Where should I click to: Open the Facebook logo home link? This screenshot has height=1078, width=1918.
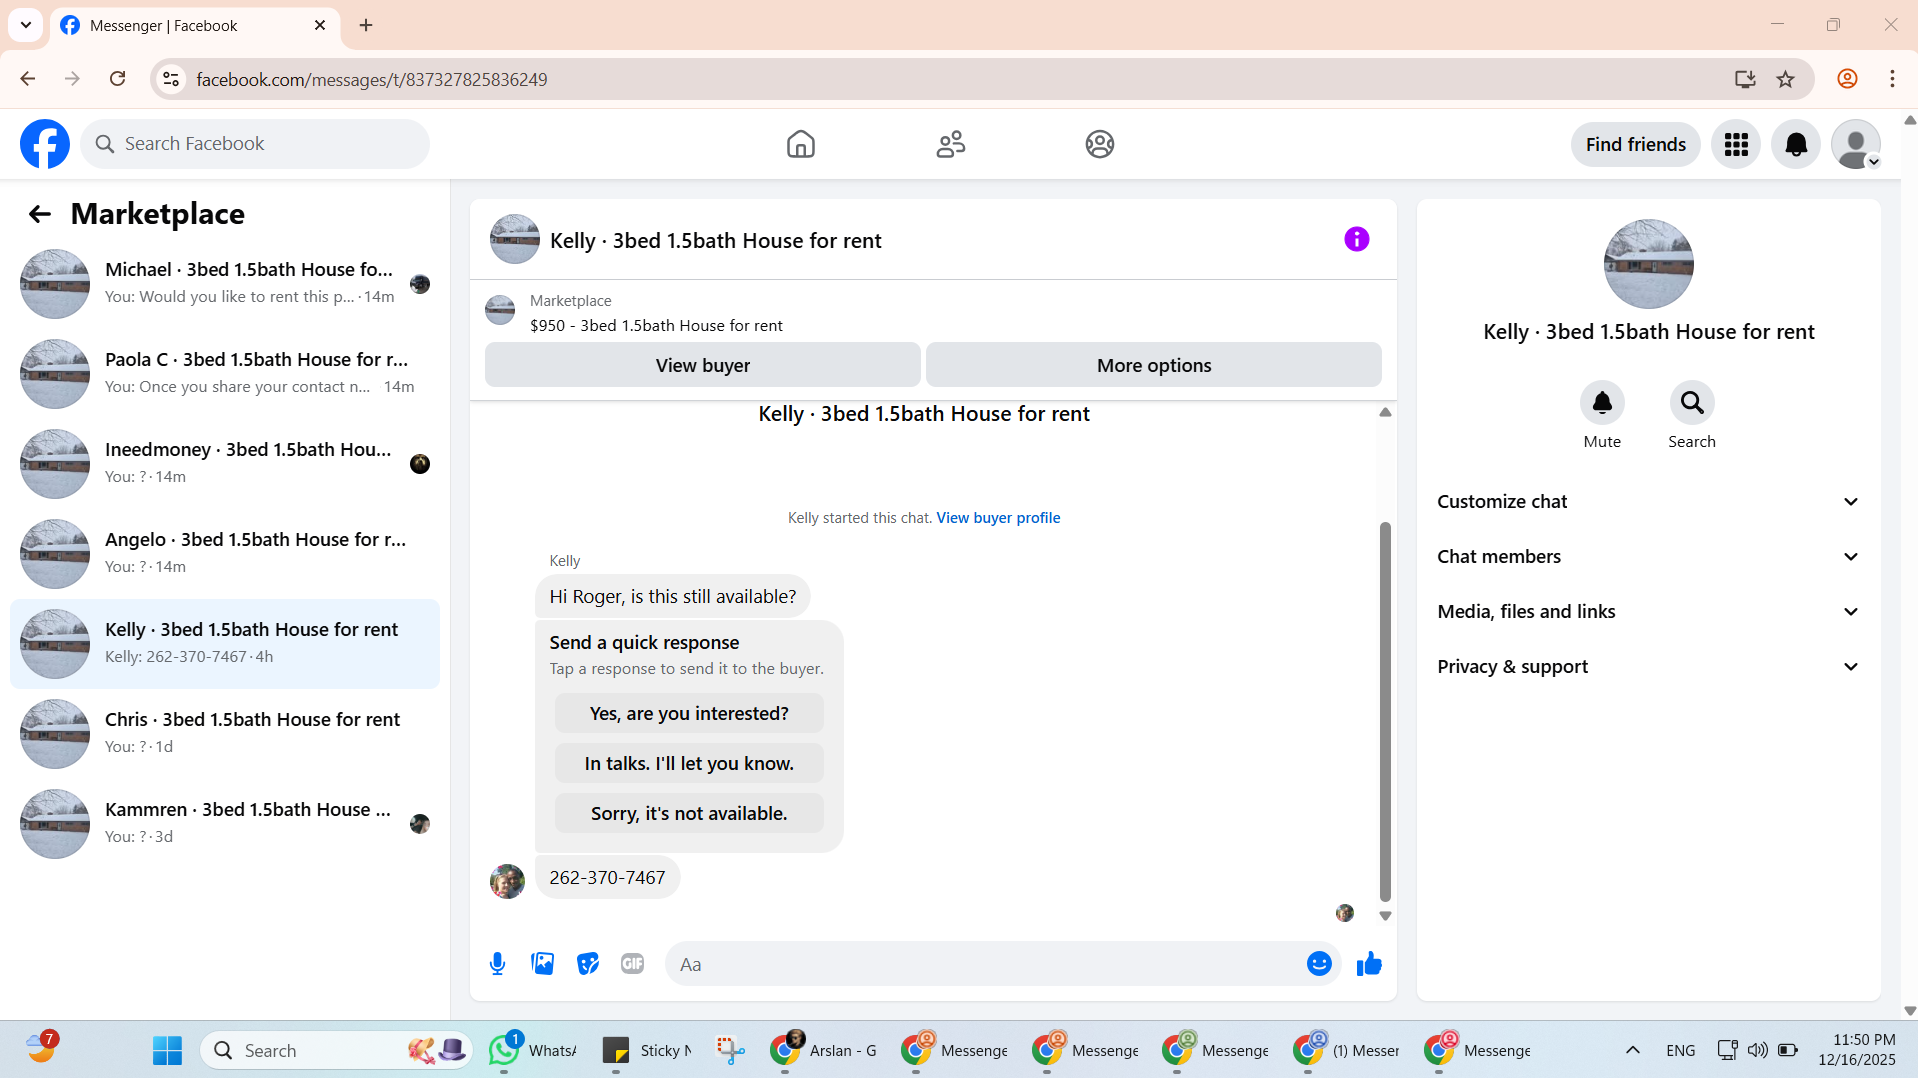click(45, 144)
